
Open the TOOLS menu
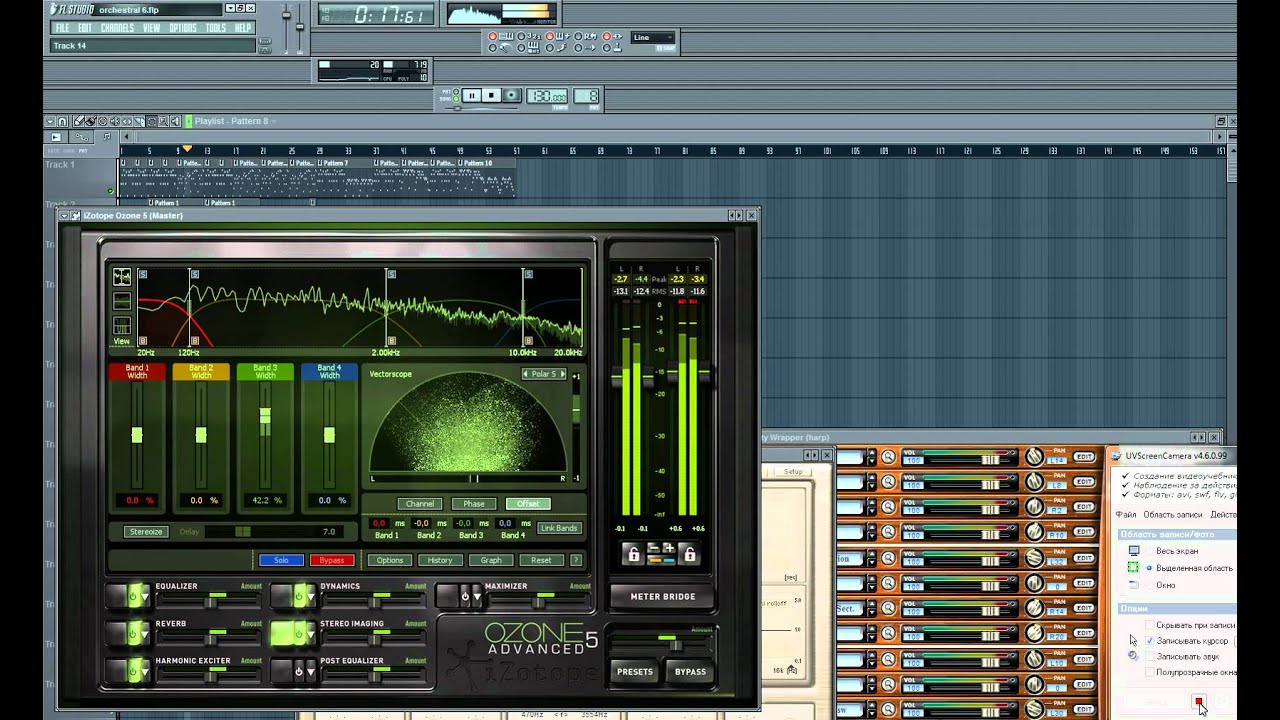tap(215, 28)
